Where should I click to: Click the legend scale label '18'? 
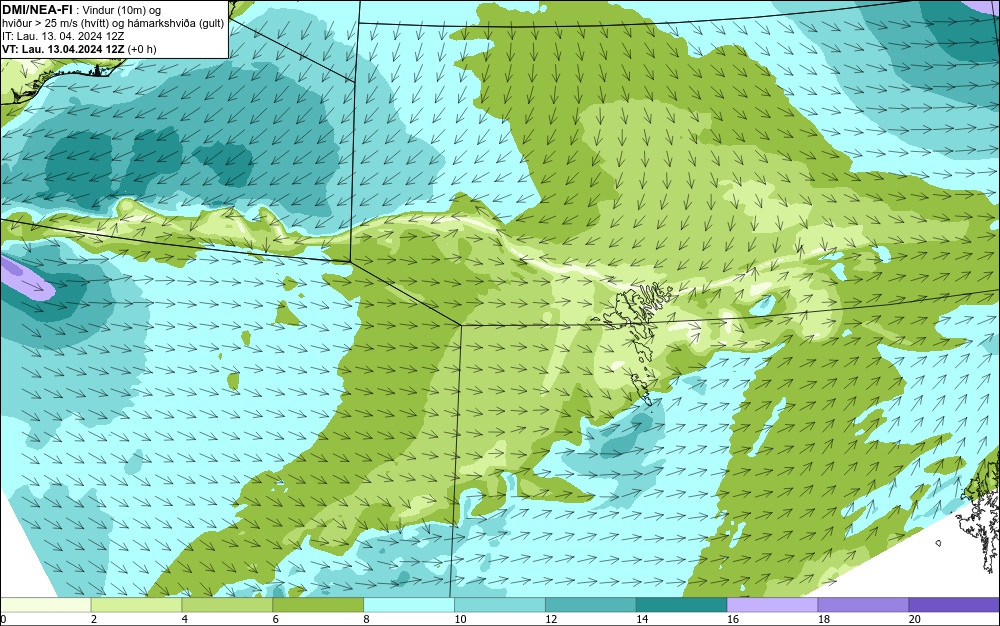[824, 619]
